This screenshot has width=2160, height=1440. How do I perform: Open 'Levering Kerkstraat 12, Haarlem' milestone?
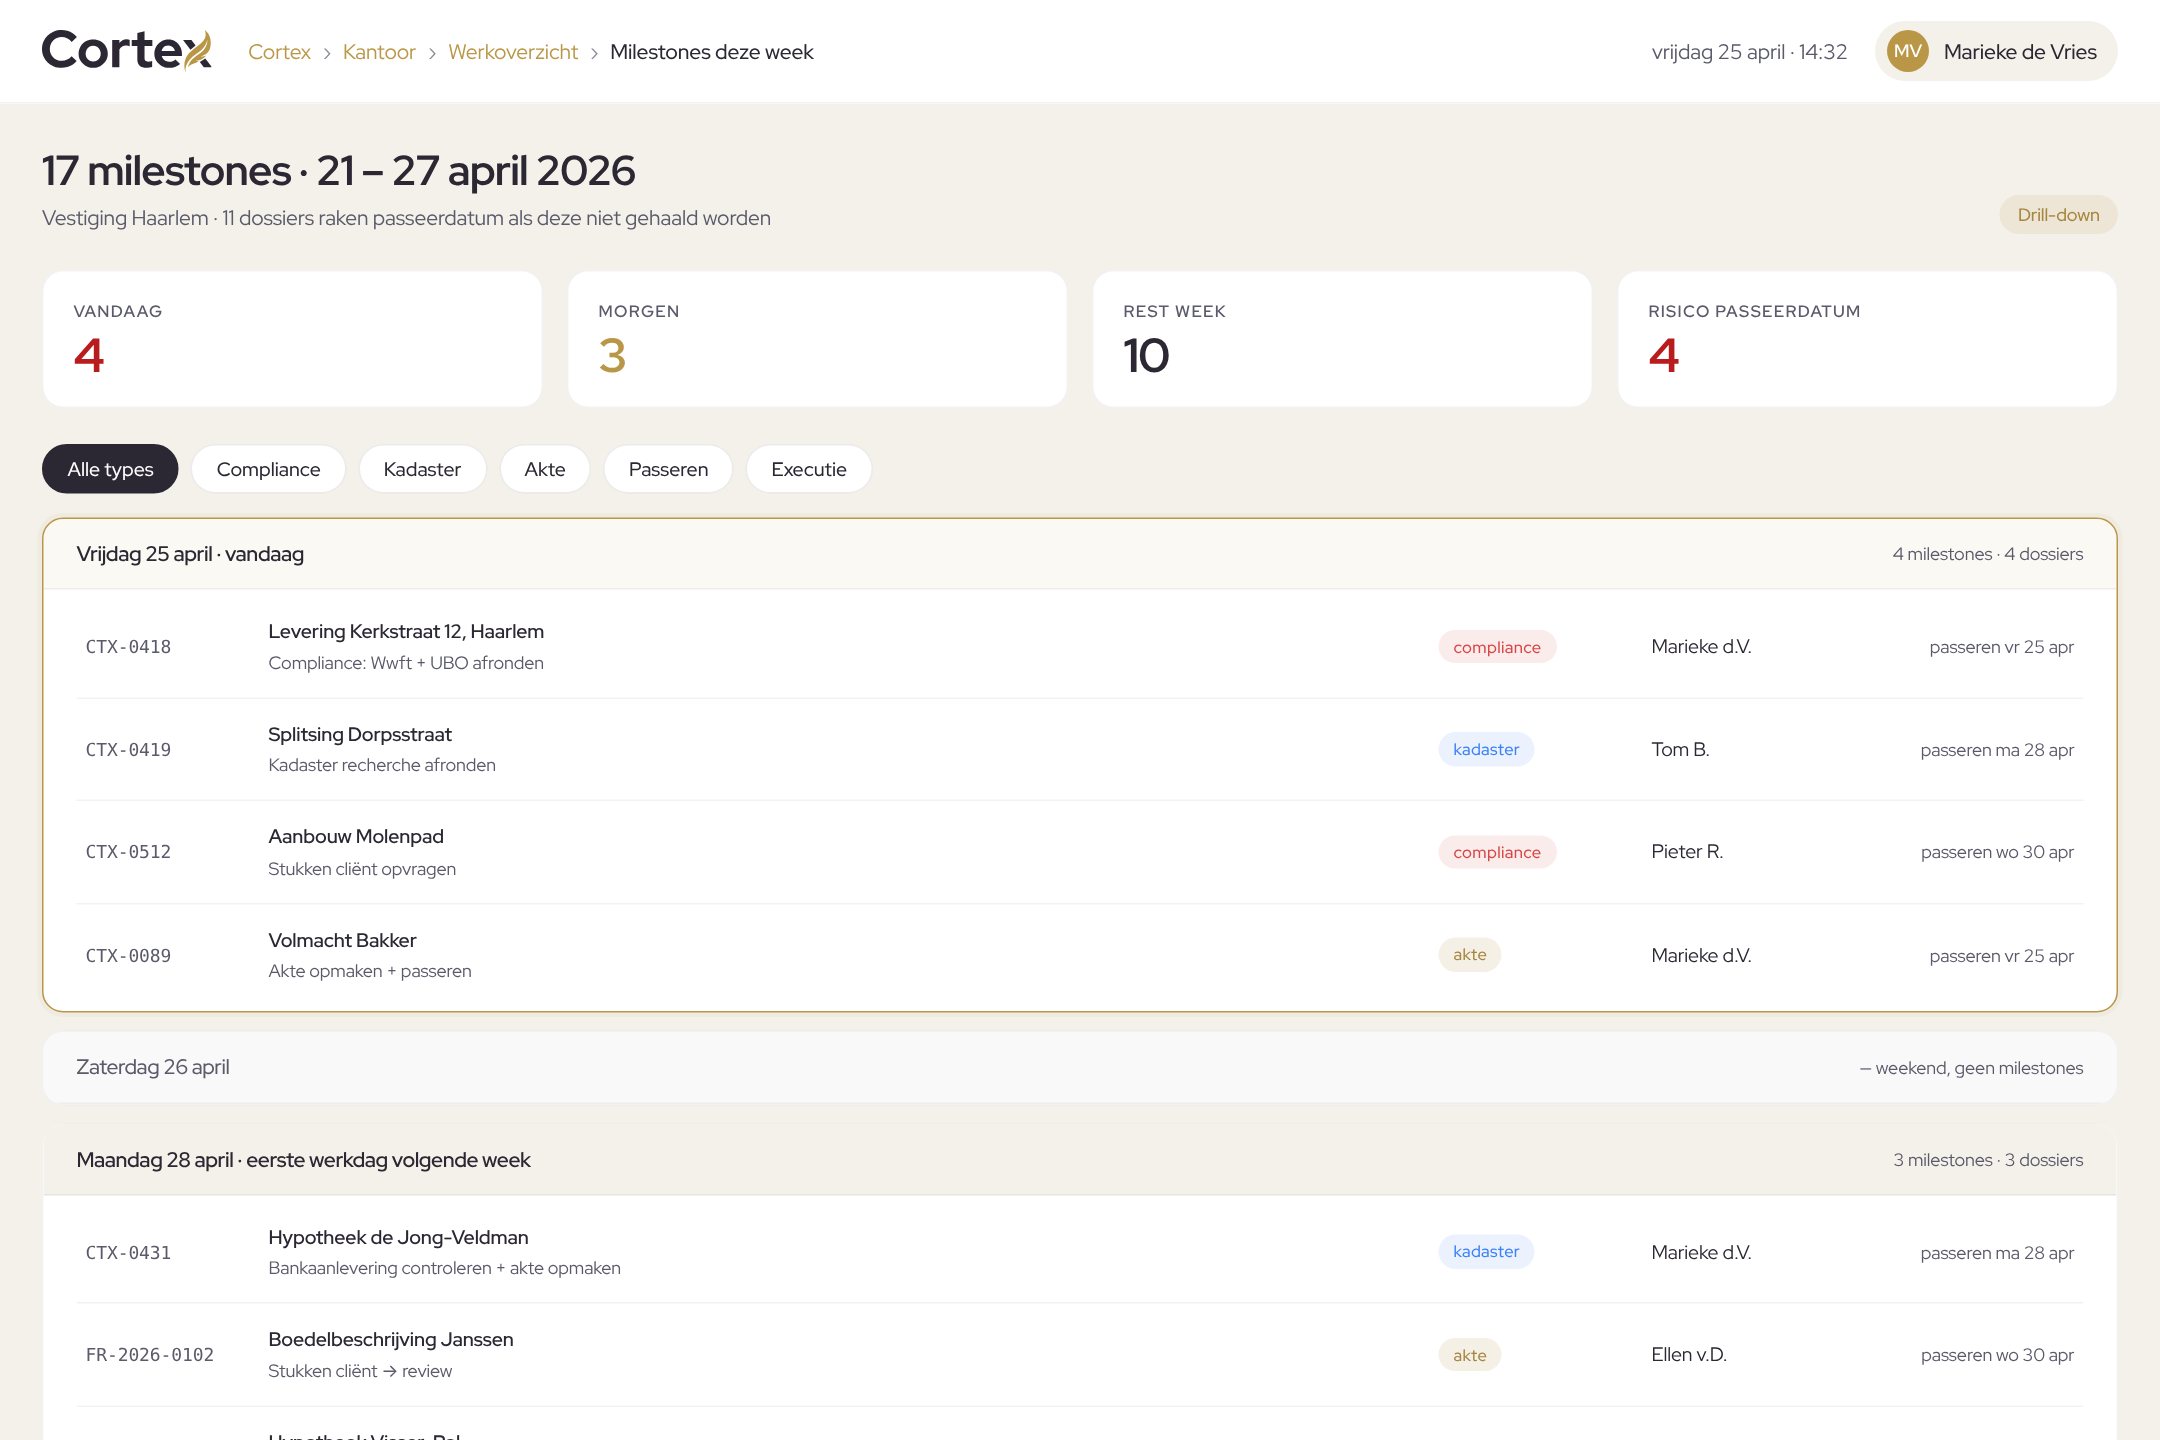[406, 631]
